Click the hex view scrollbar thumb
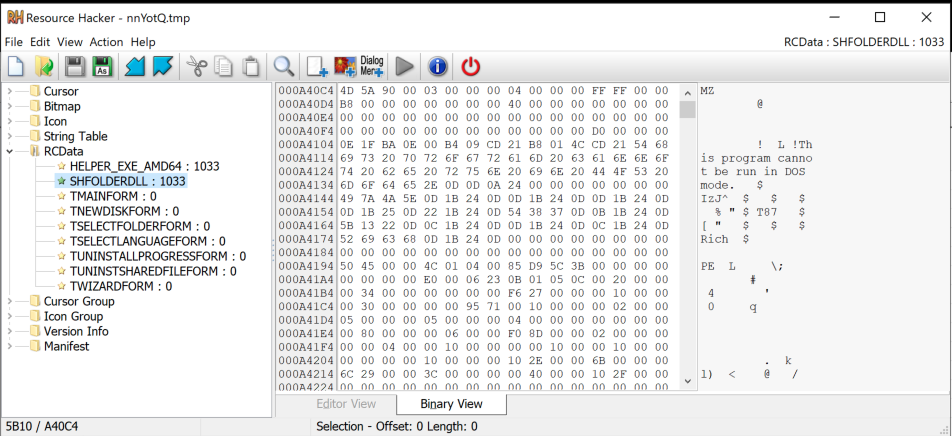952x436 pixels. point(687,109)
